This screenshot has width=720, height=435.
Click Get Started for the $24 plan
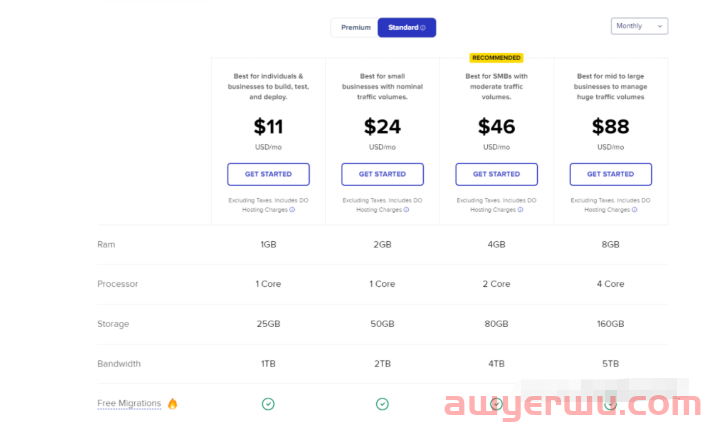click(x=382, y=174)
